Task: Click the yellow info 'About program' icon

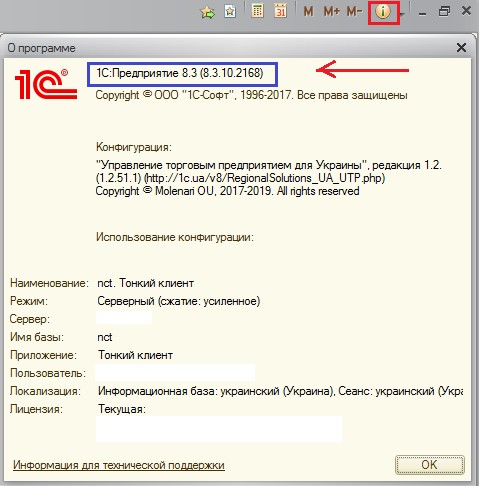Action: (x=383, y=12)
